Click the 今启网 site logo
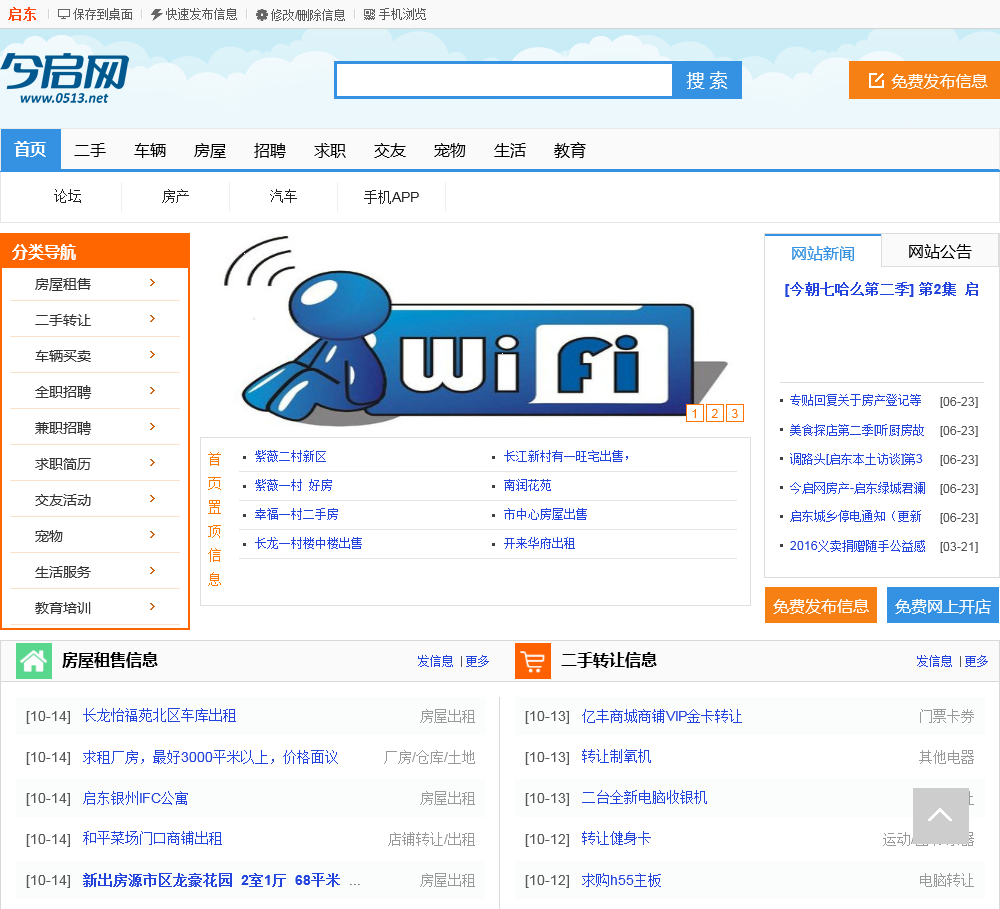This screenshot has width=1000, height=909. 64,78
